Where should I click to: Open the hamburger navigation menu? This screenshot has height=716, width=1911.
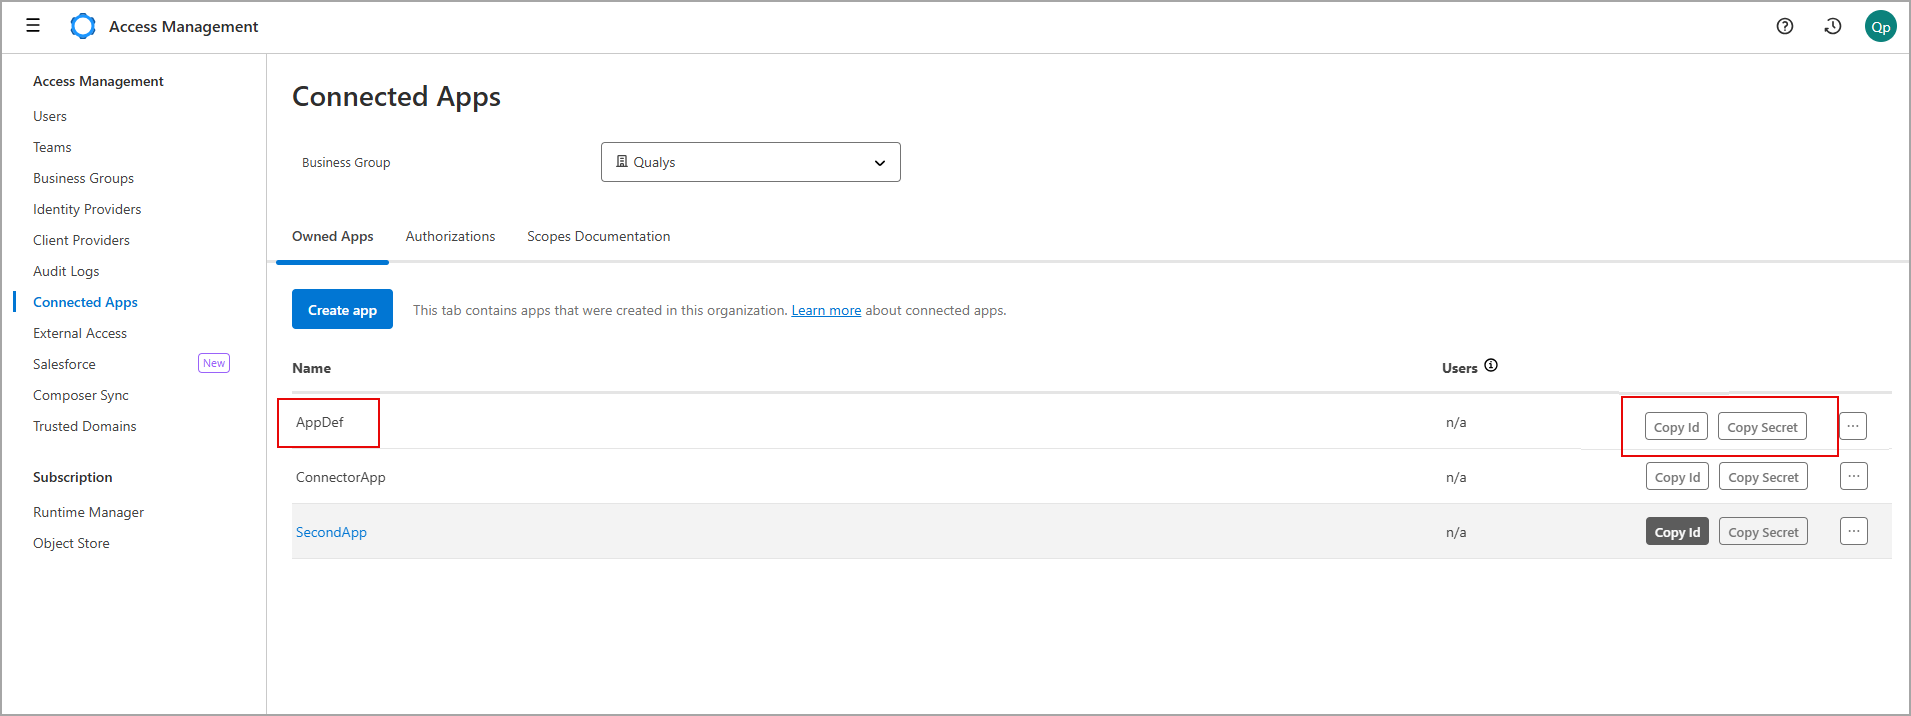33,26
